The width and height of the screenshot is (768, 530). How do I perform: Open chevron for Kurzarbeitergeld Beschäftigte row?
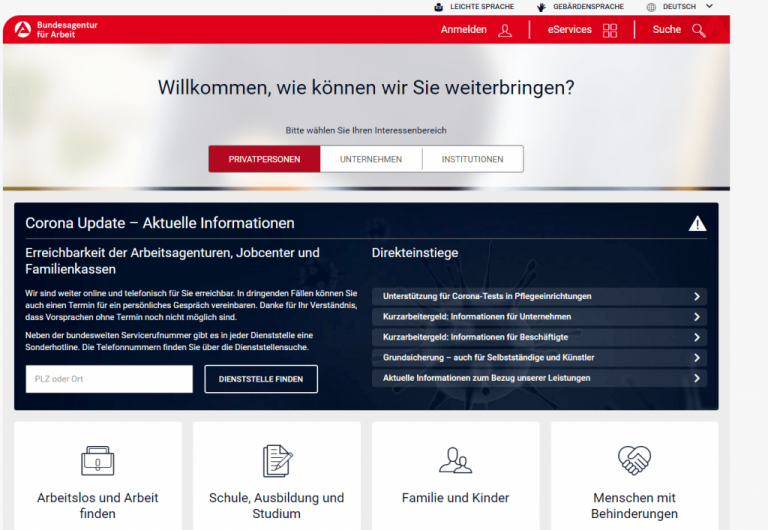point(697,337)
